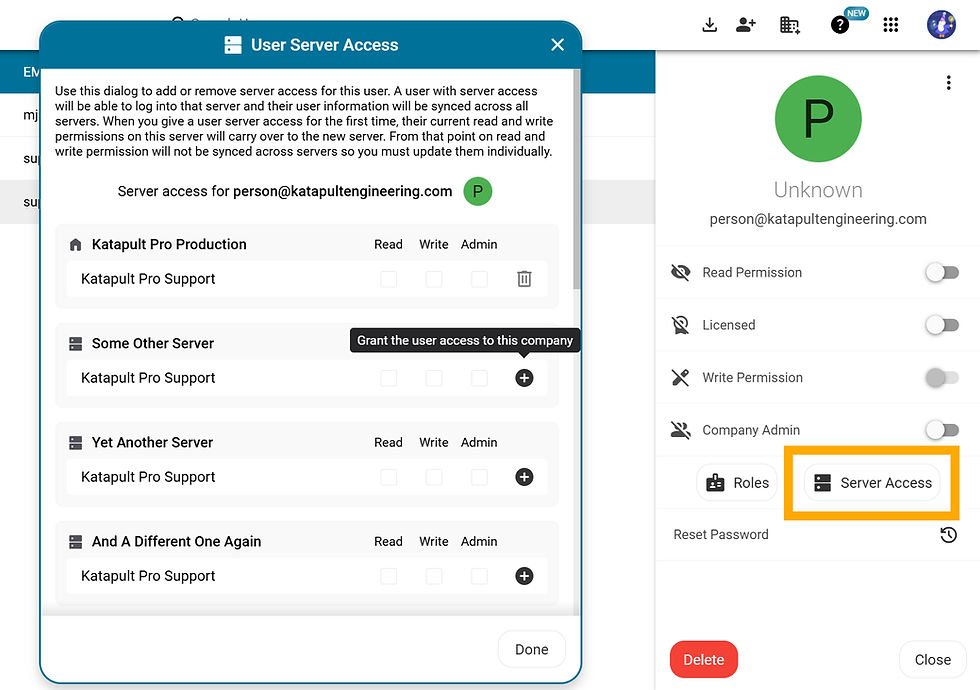
Task: Click the add user icon
Action: pyautogui.click(x=746, y=25)
